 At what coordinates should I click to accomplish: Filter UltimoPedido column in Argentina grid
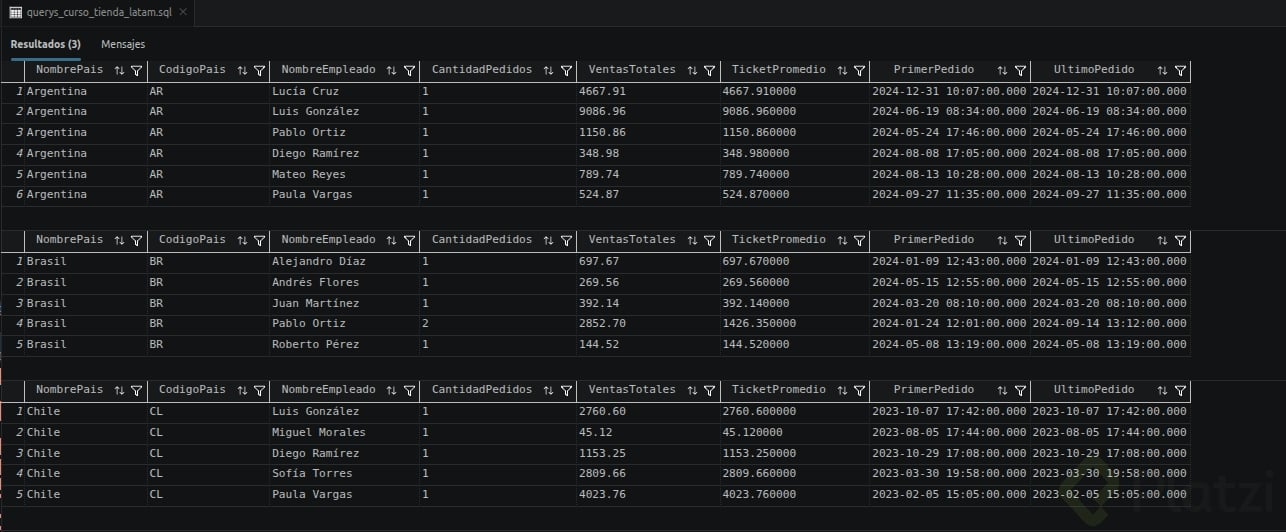click(1180, 71)
